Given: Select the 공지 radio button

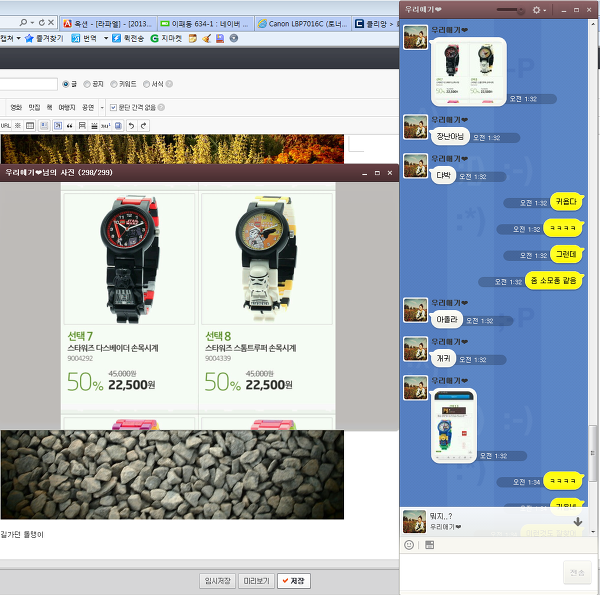Looking at the screenshot, I should point(87,84).
